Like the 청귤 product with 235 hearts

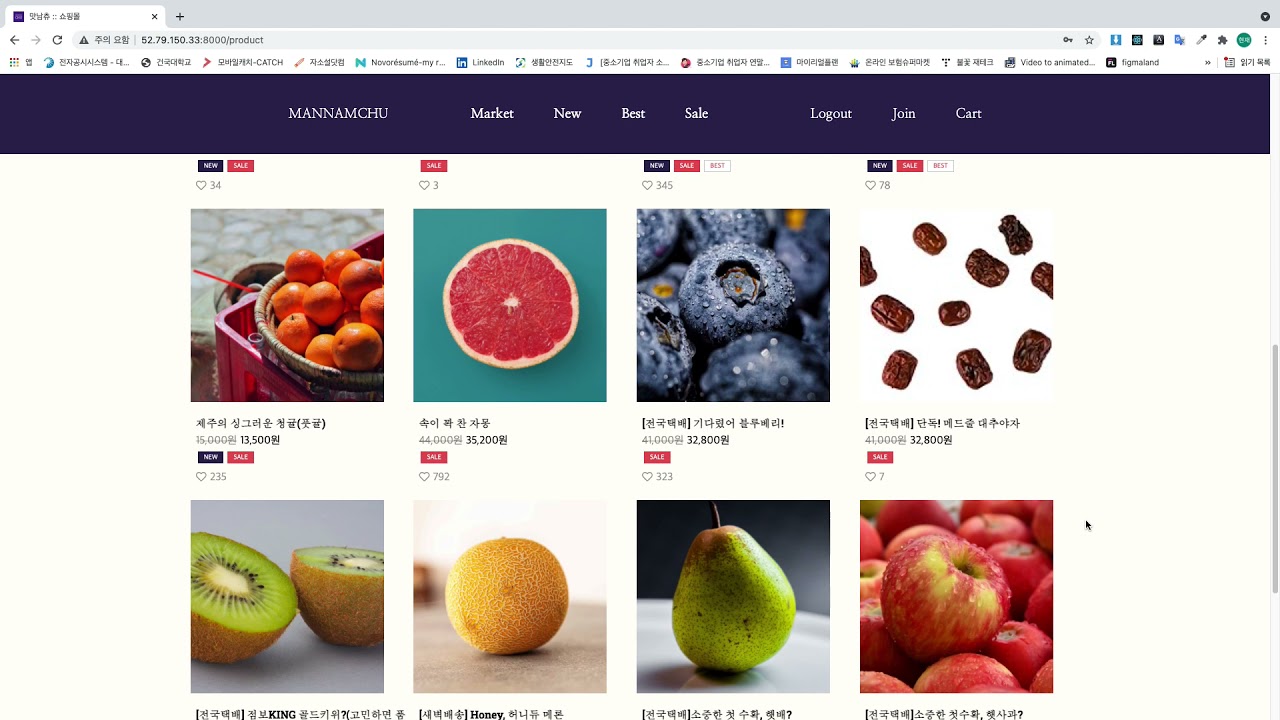point(201,477)
